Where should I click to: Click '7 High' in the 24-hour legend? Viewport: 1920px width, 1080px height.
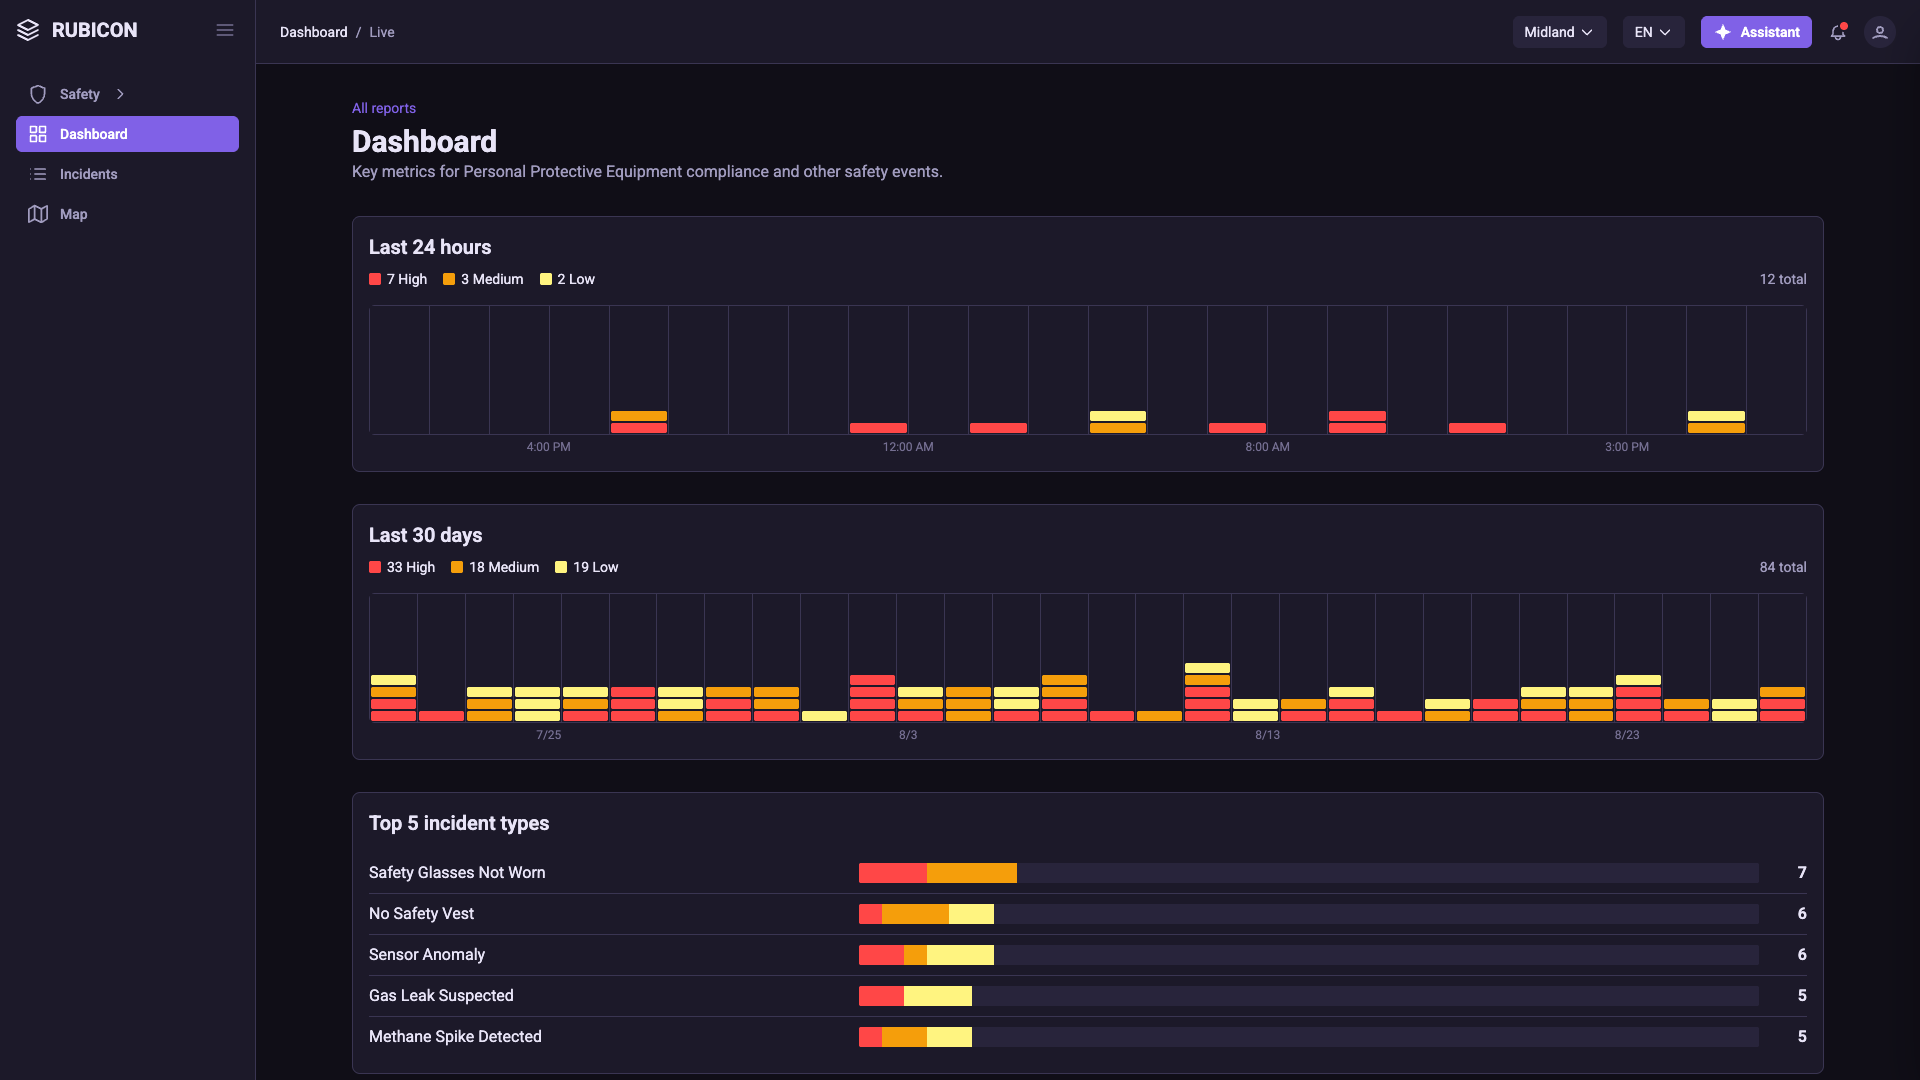pyautogui.click(x=407, y=279)
